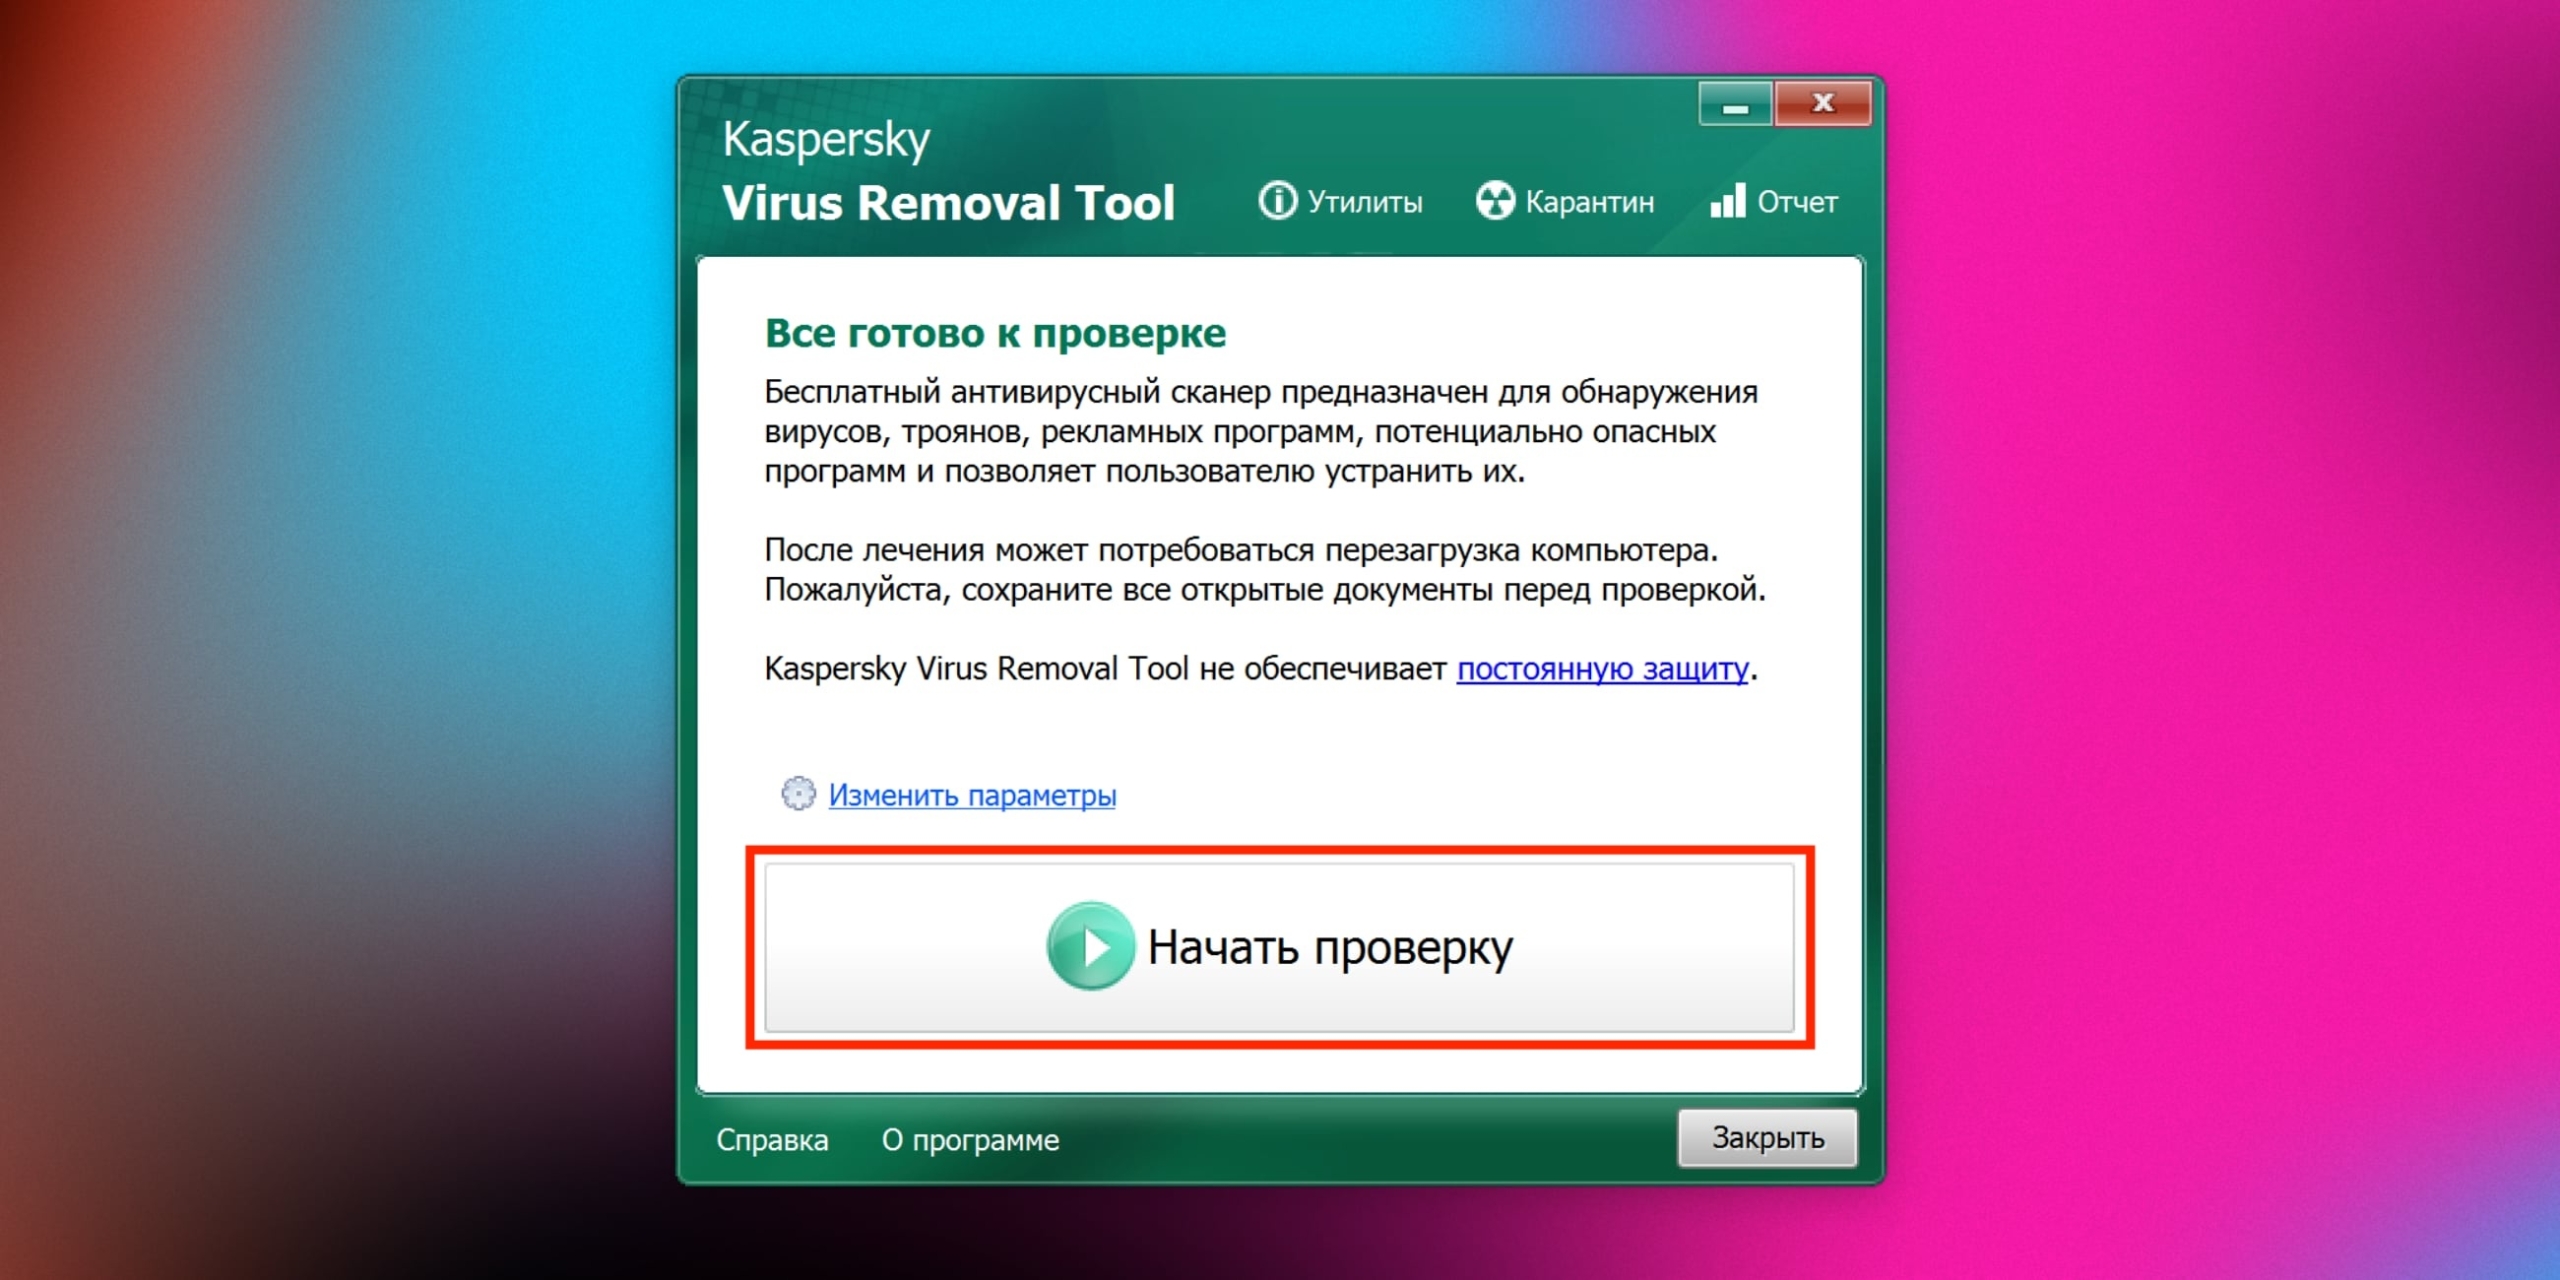
Task: Click the Kaspersky Virus Removal Tool title
Action: pyautogui.click(x=948, y=171)
